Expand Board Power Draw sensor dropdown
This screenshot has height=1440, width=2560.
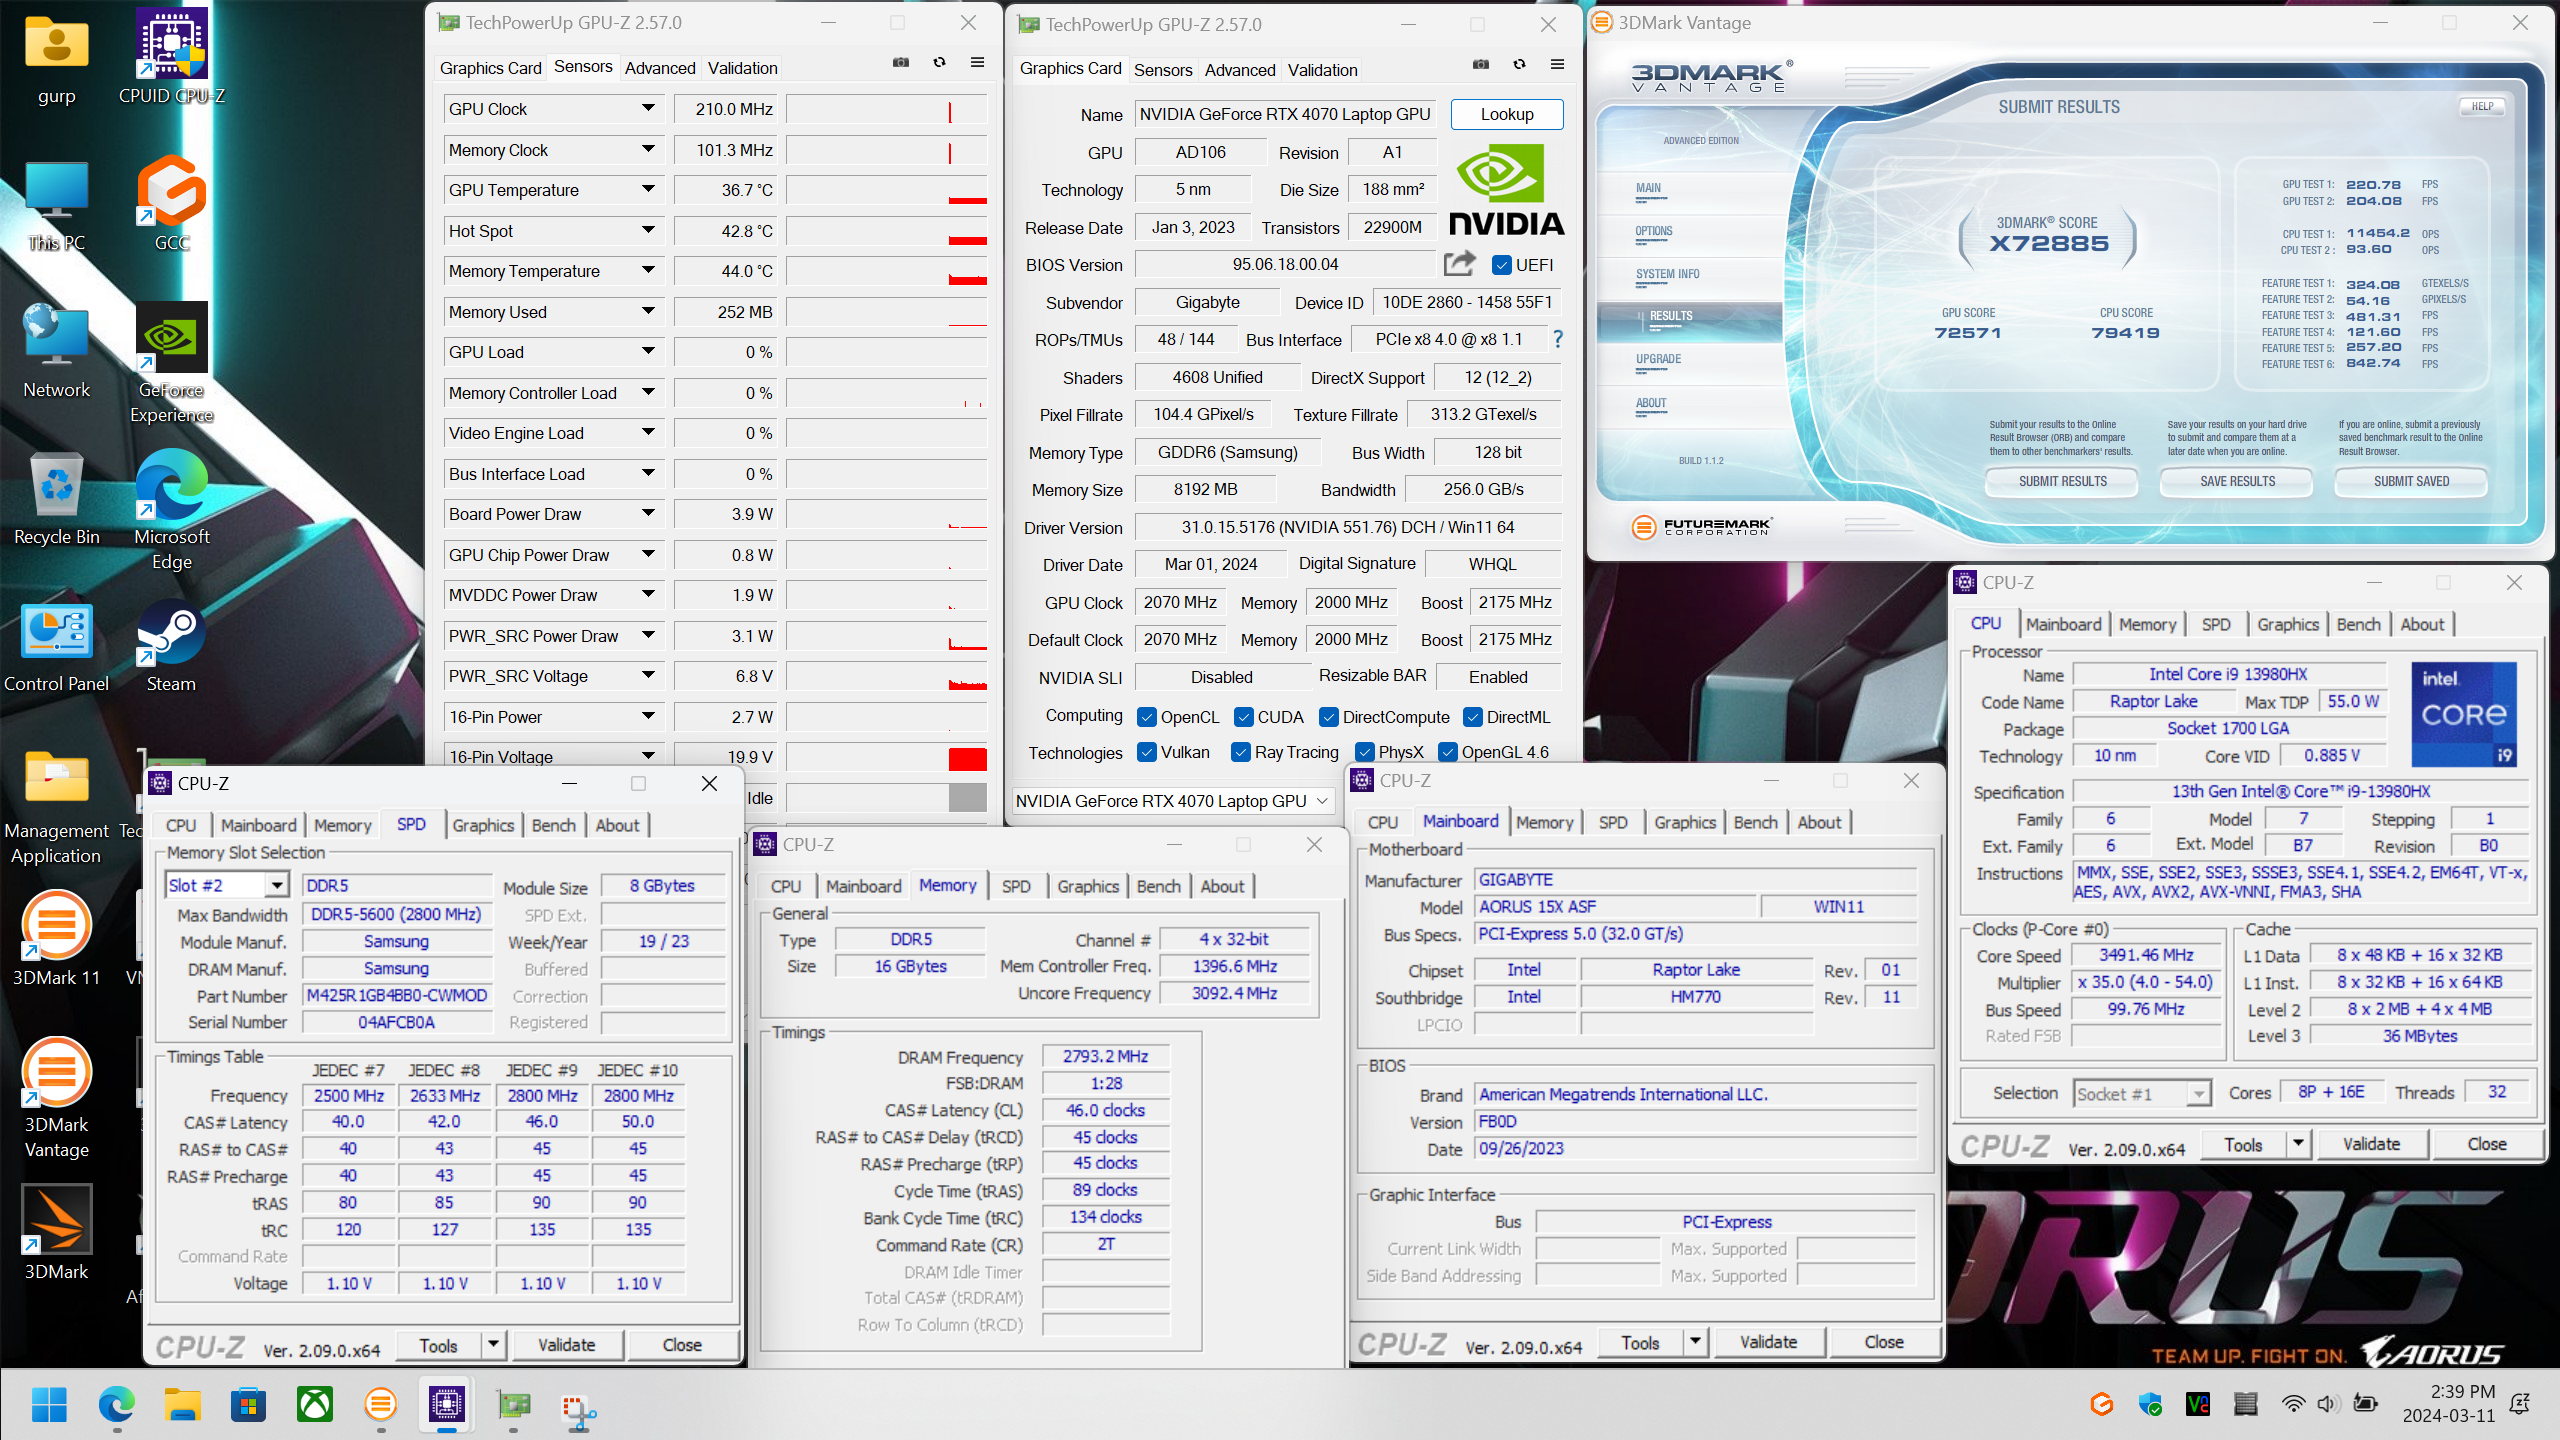648,513
